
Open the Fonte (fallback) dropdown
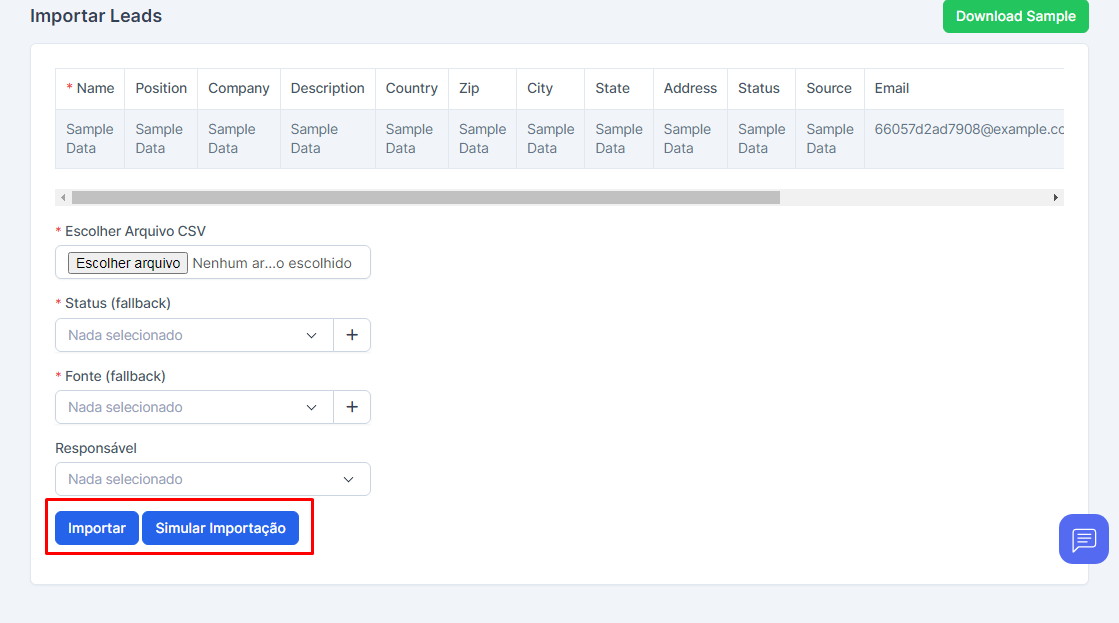(194, 407)
